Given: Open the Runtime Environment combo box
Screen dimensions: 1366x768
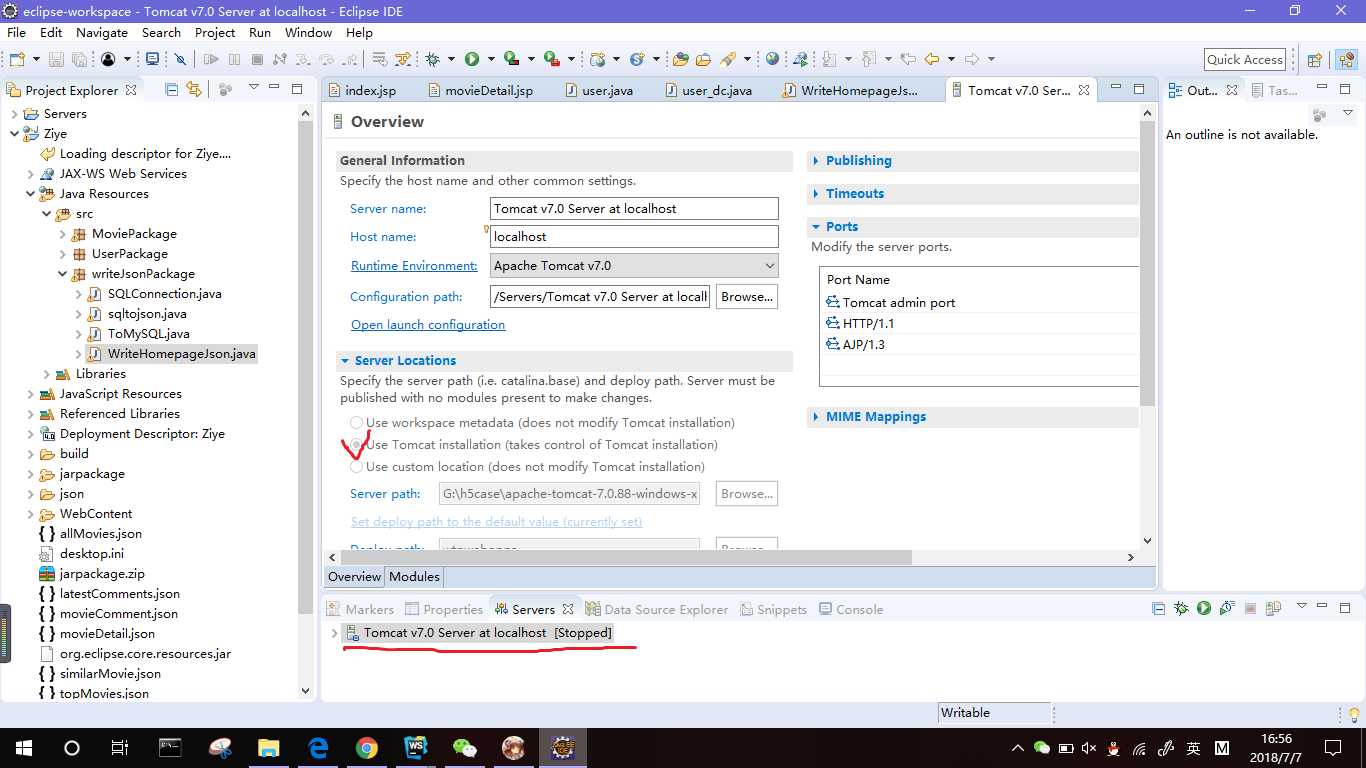Looking at the screenshot, I should coord(634,266).
